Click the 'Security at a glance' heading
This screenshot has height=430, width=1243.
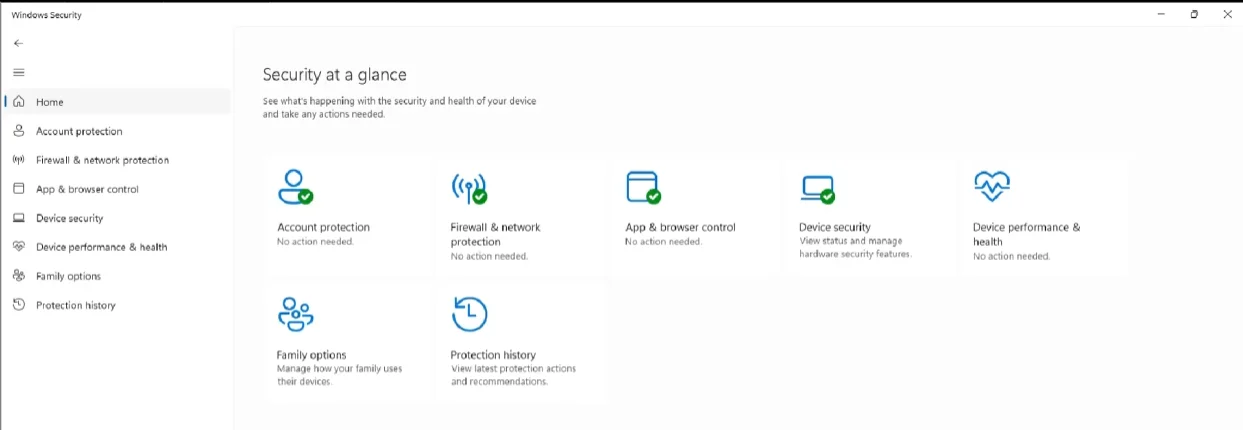coord(334,74)
